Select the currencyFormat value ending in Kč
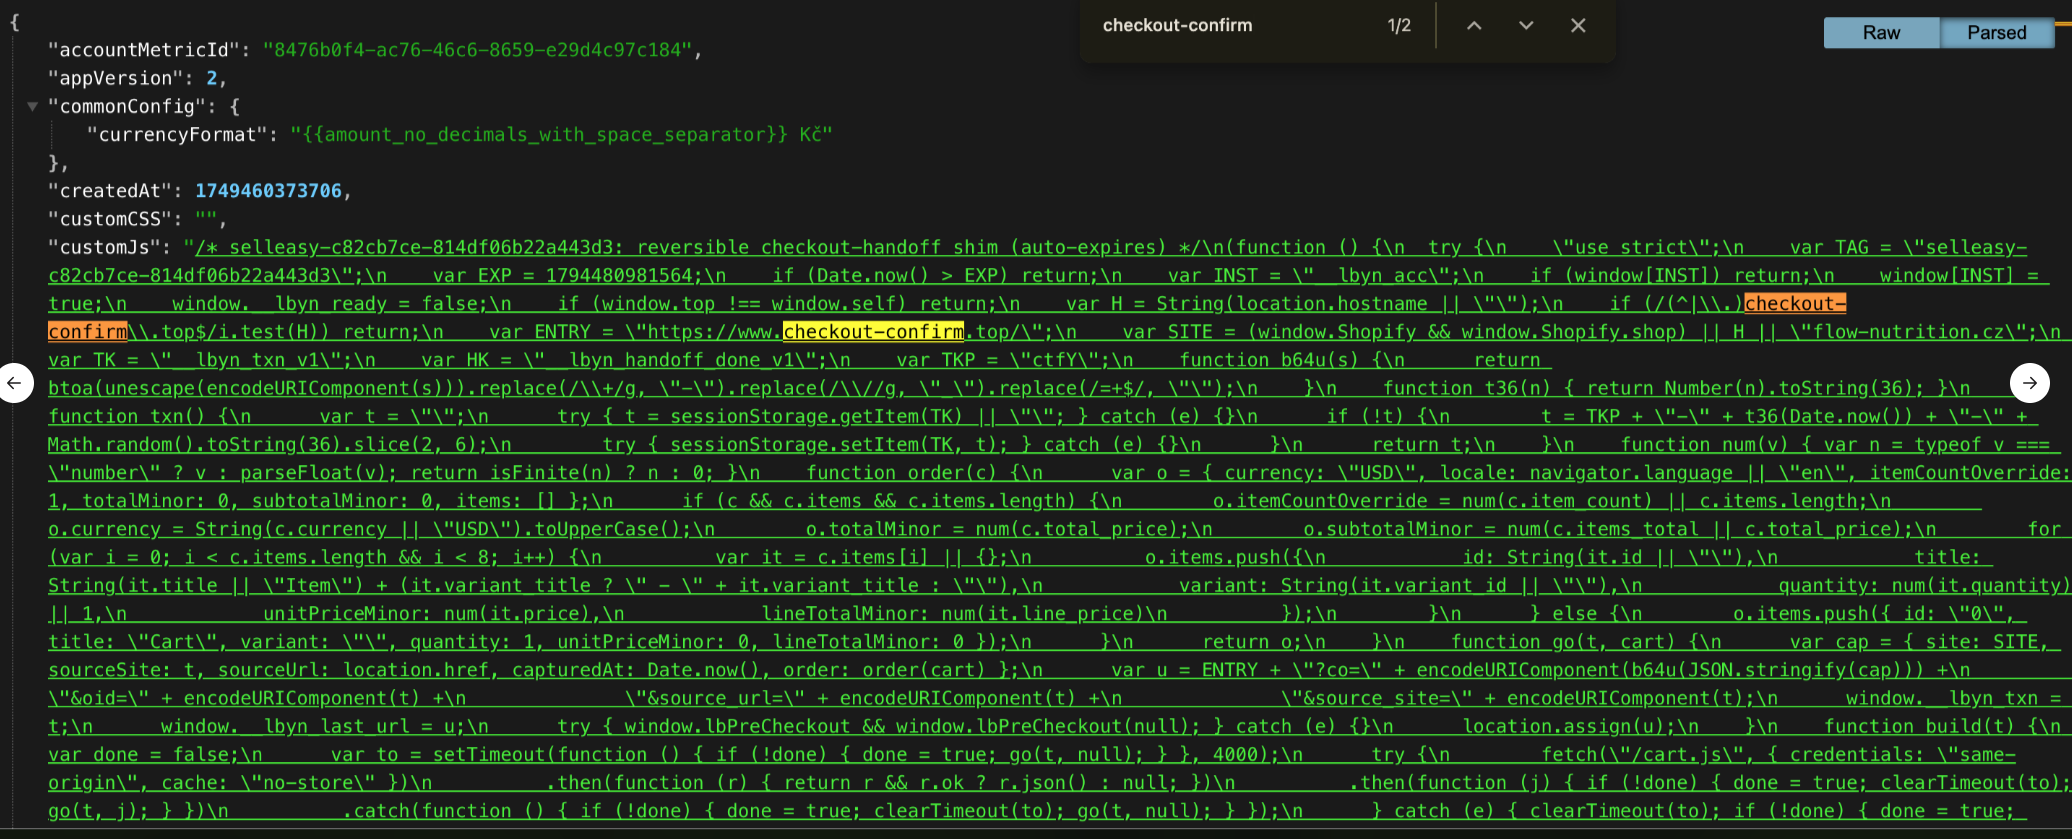2072x839 pixels. pos(561,134)
